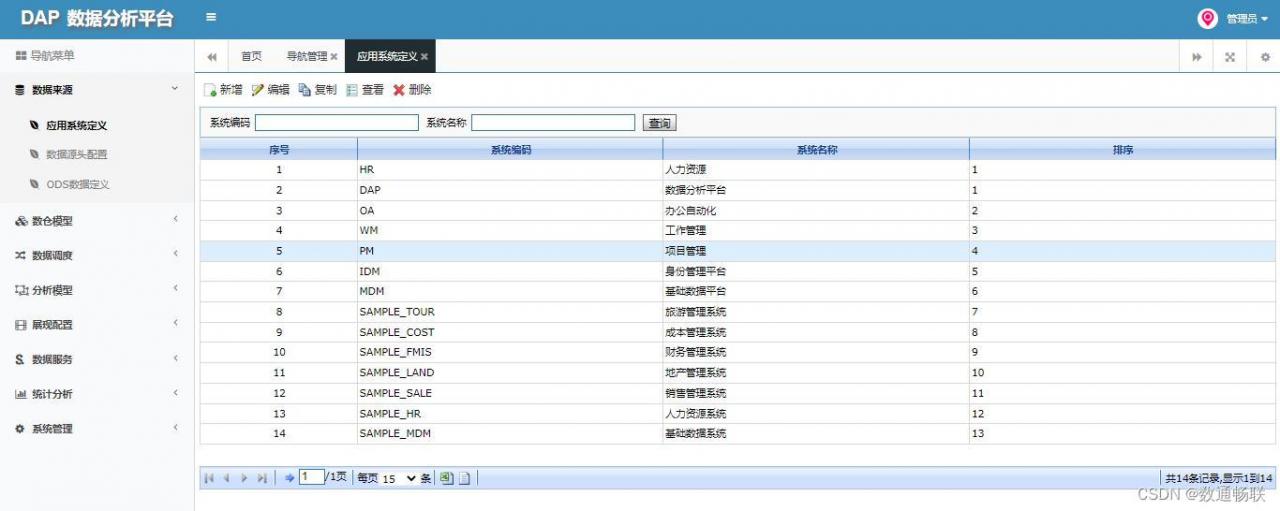
Task: Click the blue jump-to-page arrow
Action: pos(290,478)
